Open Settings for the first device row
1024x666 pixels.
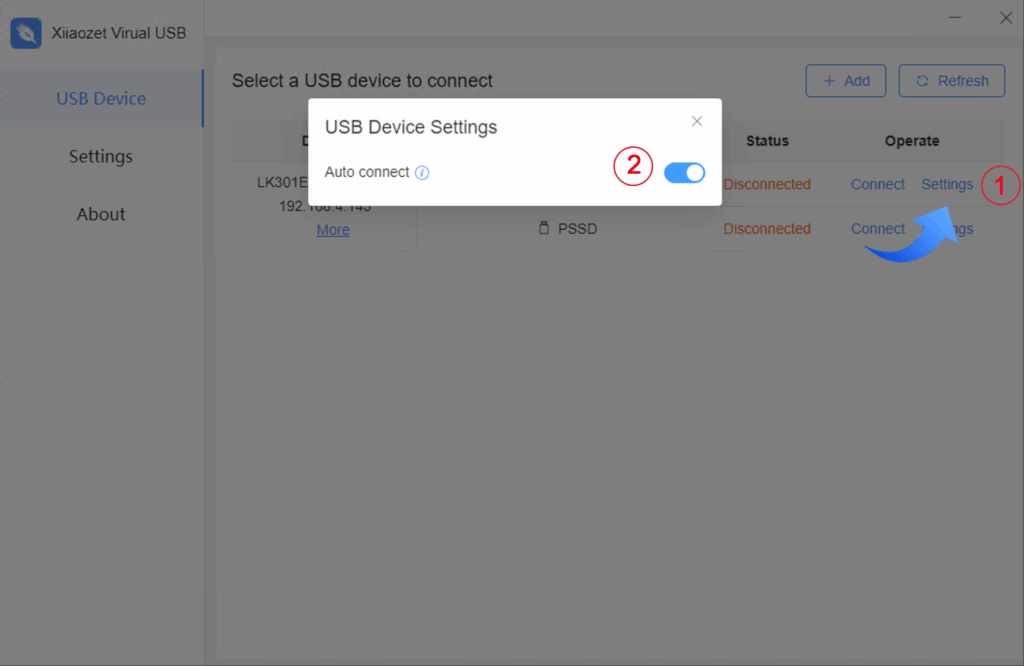[946, 184]
